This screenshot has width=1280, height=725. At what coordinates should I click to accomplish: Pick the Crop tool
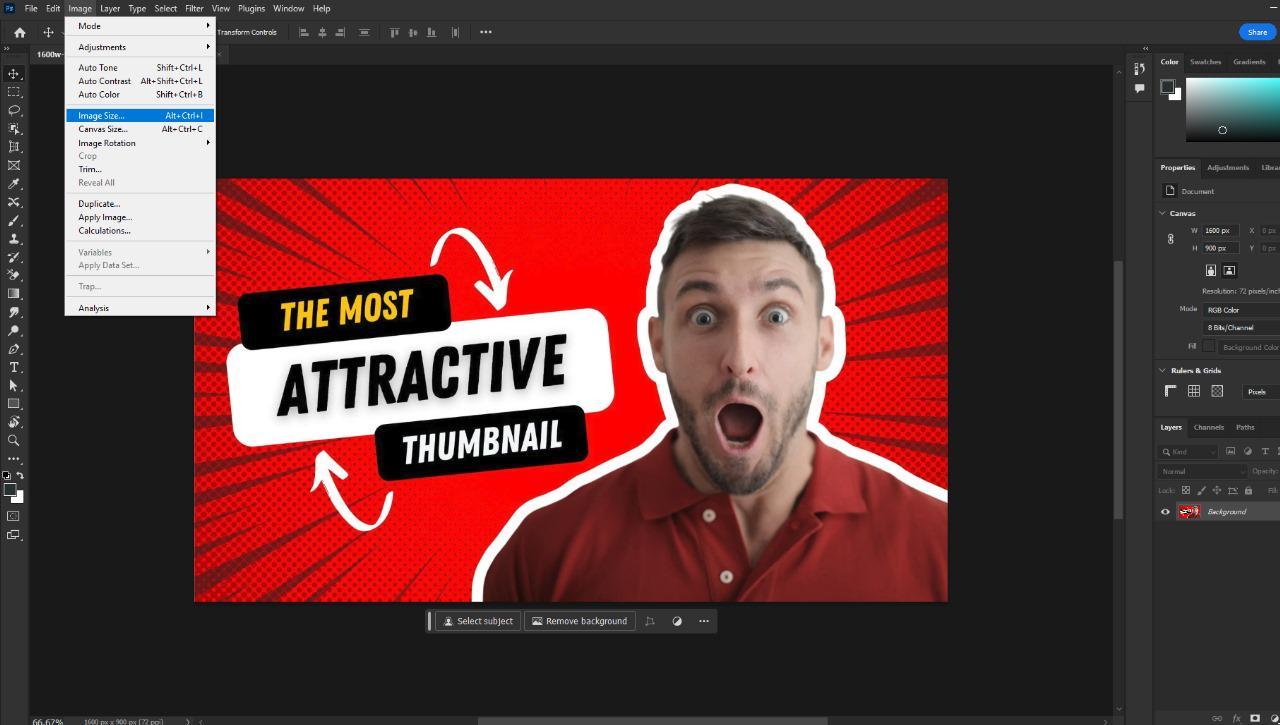(14, 147)
